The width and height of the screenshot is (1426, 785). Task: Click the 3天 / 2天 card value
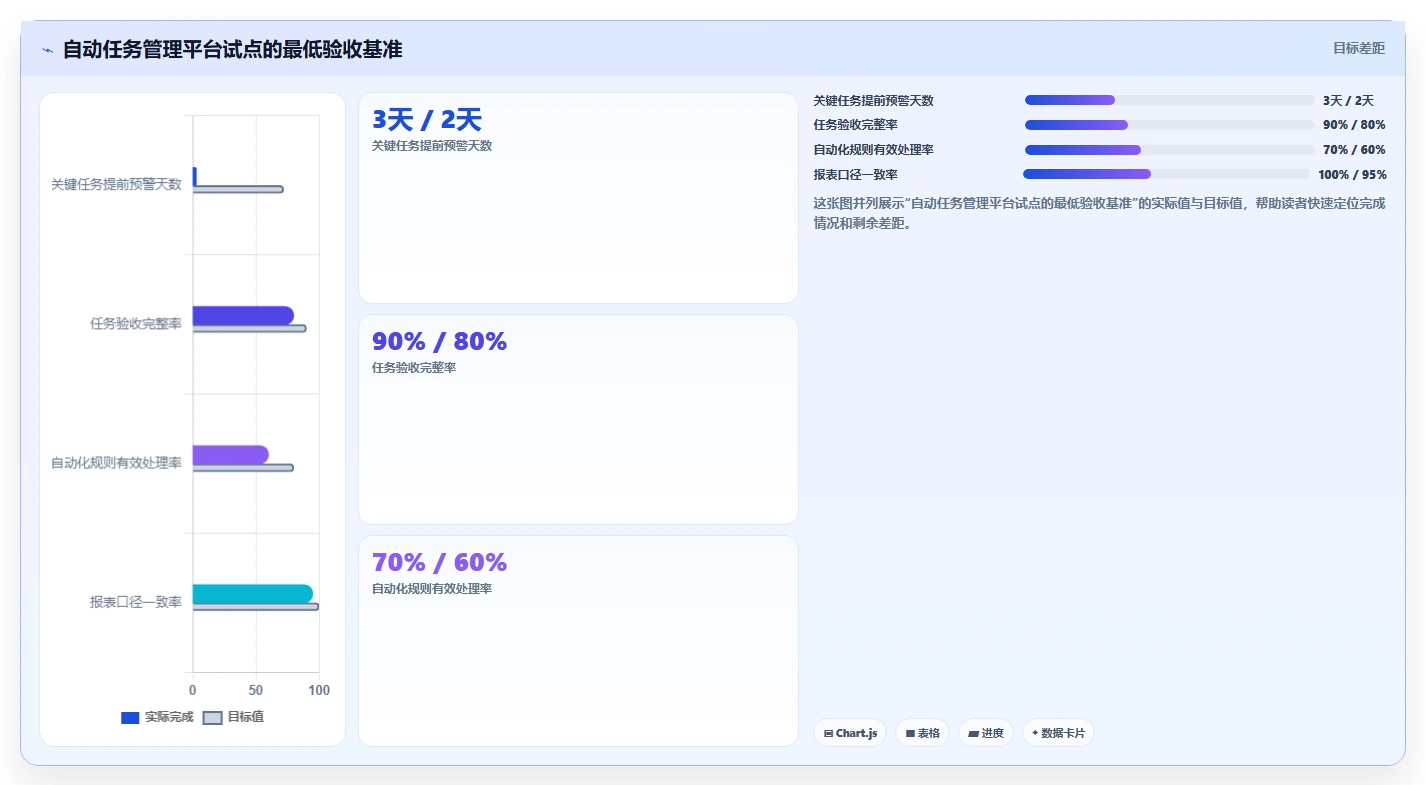click(x=427, y=120)
